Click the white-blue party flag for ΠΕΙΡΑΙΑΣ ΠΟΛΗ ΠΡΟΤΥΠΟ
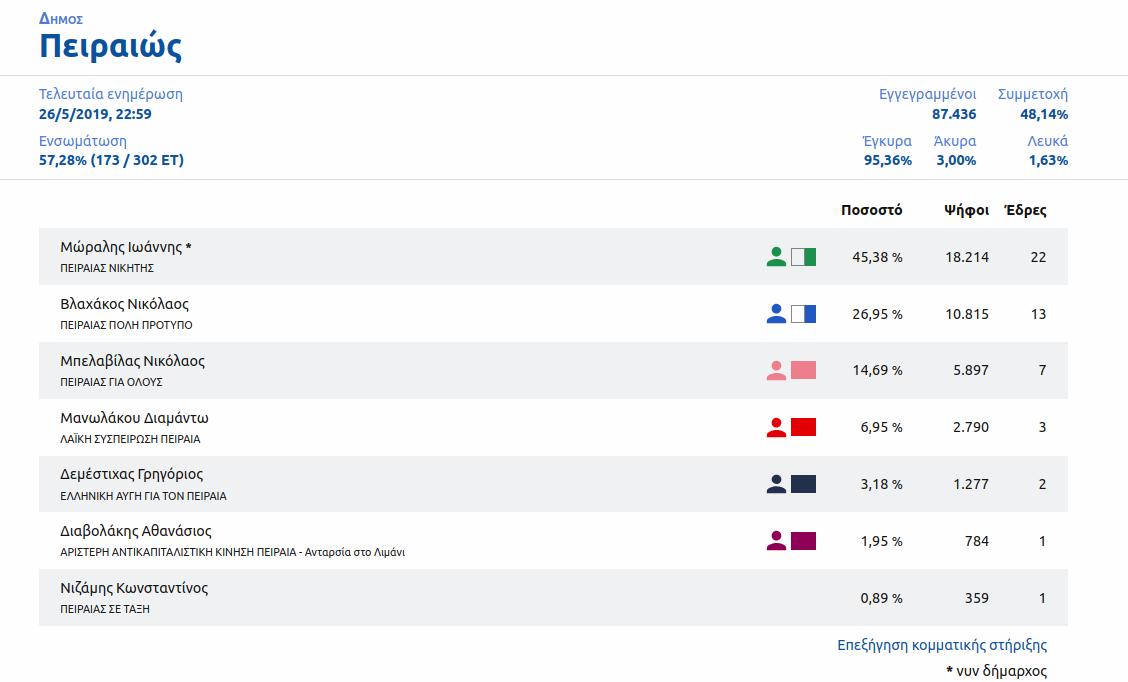 [804, 314]
